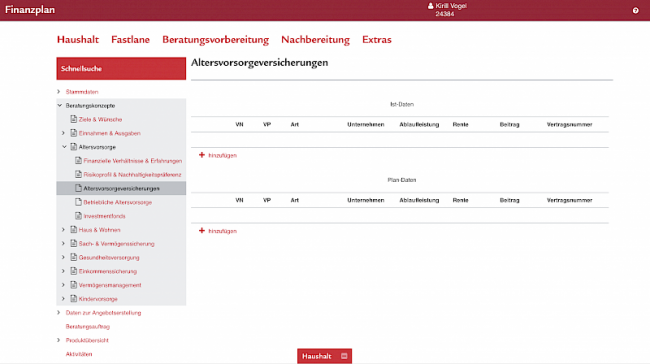Screen dimensions: 650x364
Task: Collapse the Altersvorsorge tree node
Action: coord(64,147)
